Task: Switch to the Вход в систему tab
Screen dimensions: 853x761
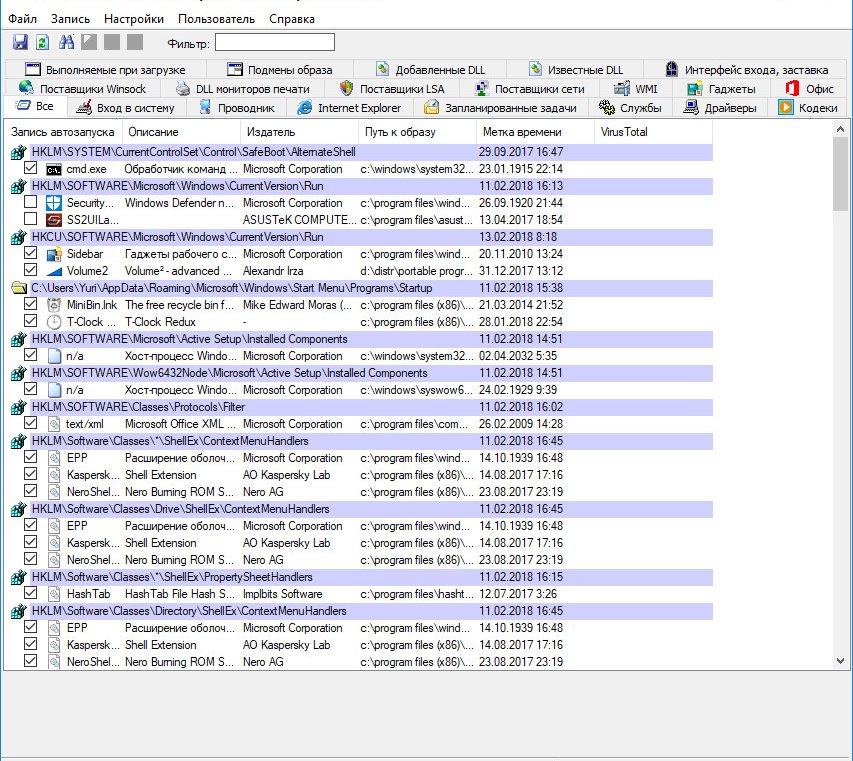Action: point(126,108)
